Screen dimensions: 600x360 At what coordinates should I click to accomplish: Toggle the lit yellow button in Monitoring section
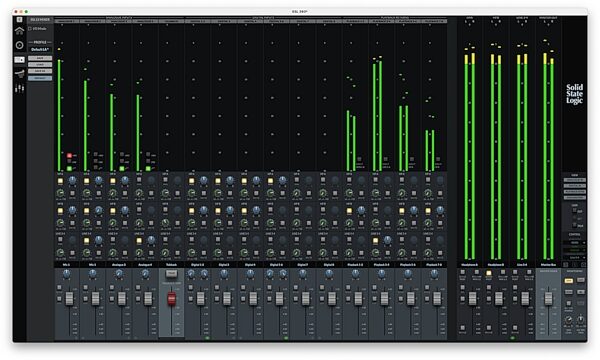(569, 280)
